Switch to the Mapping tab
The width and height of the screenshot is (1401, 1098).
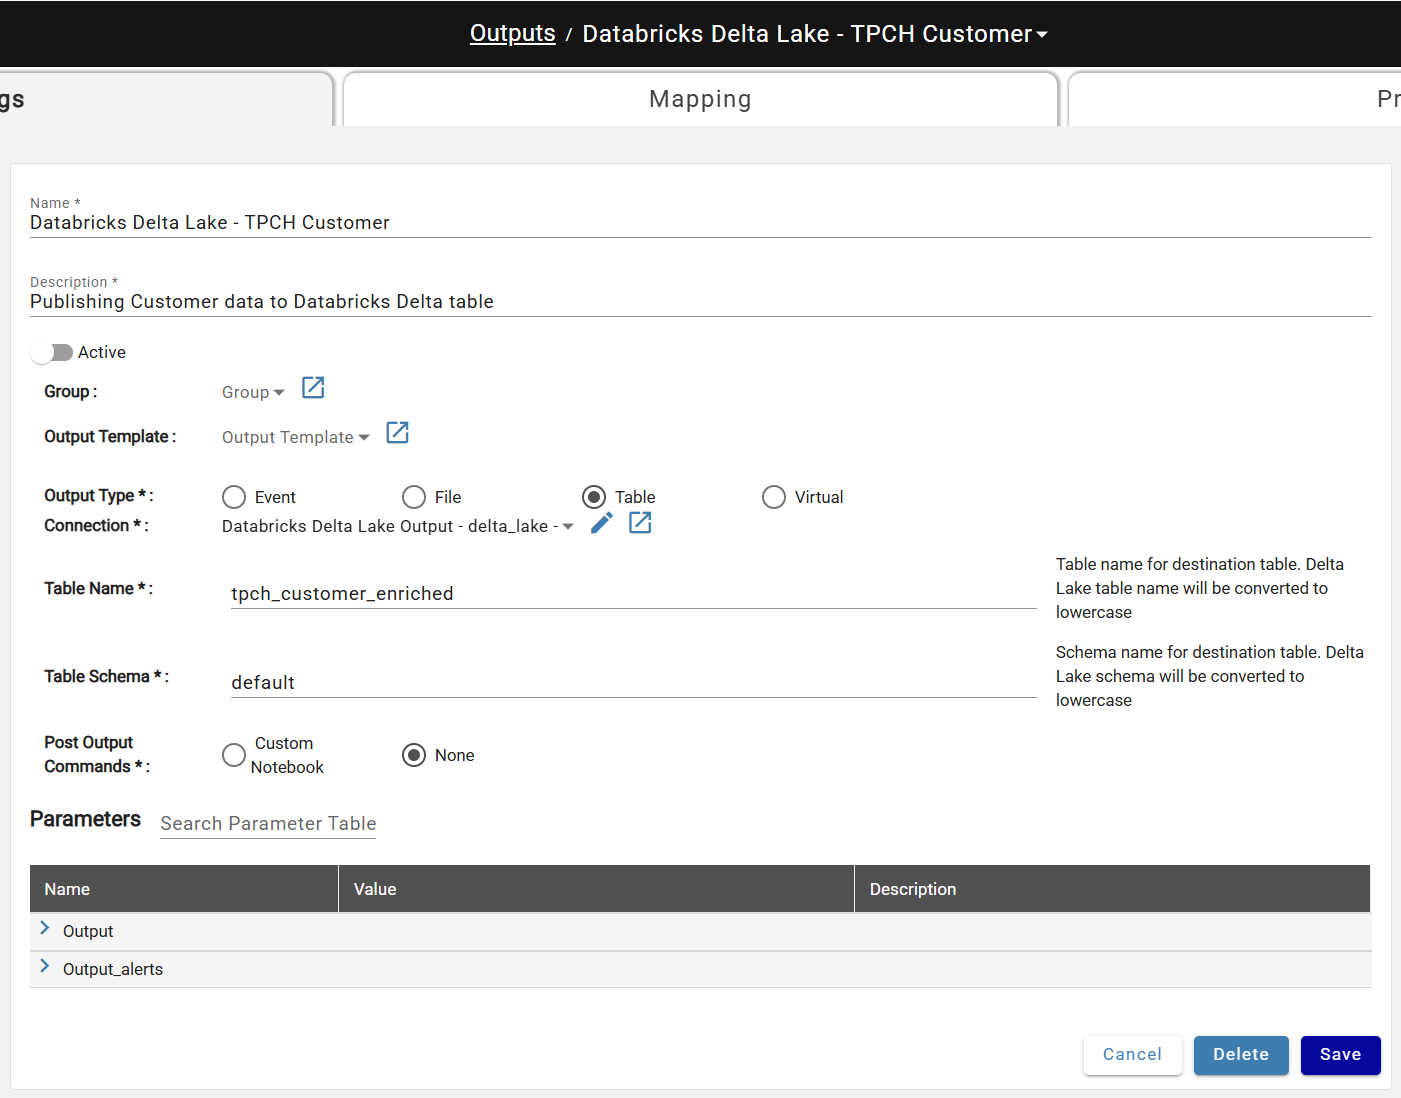(699, 98)
